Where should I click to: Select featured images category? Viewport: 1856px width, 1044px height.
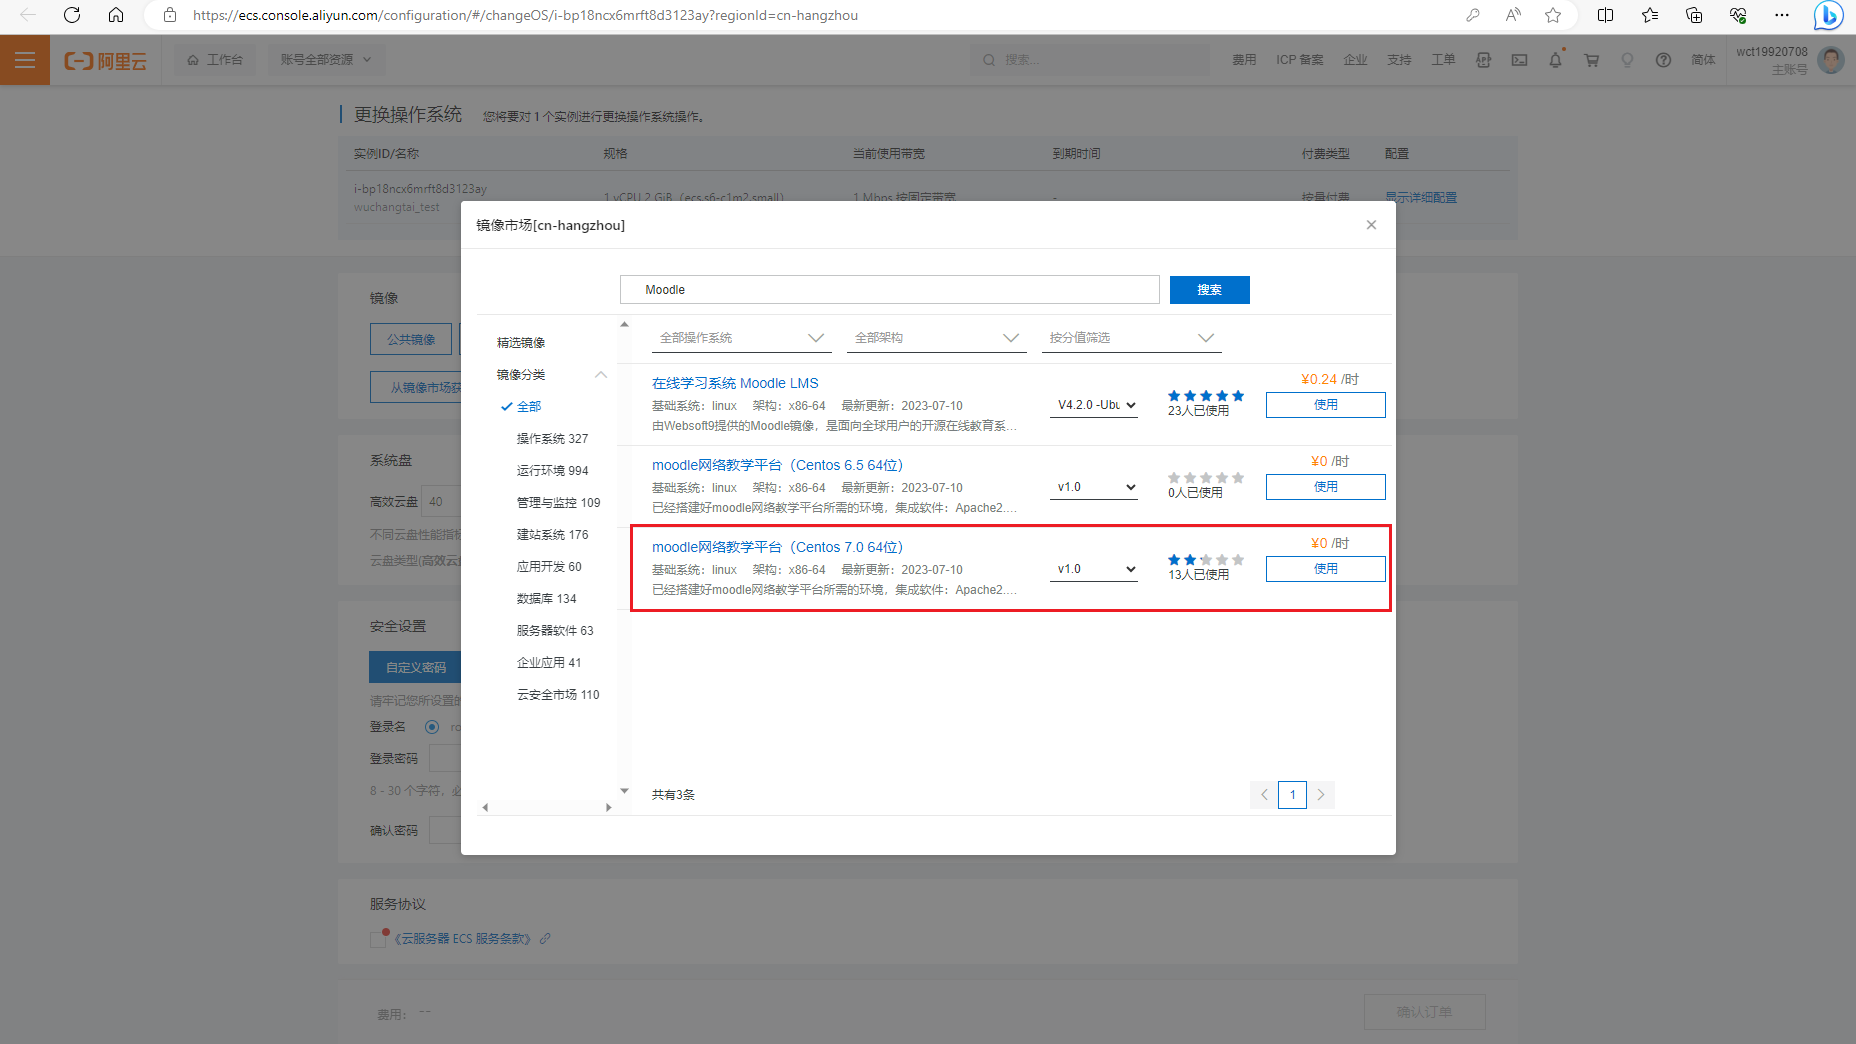pos(521,343)
